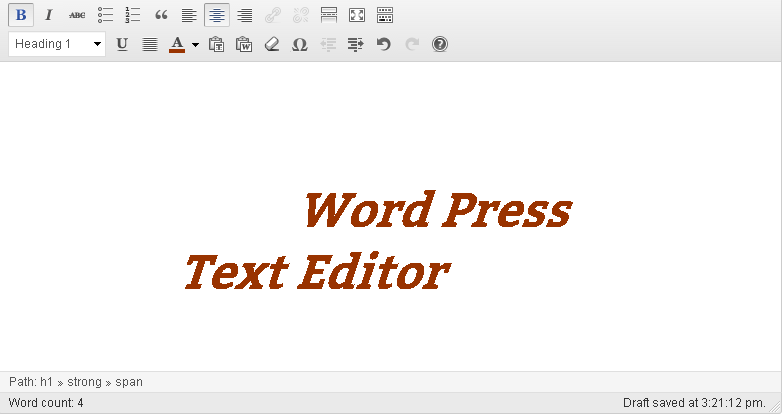Viewport: 783px width, 417px height.
Task: Click on the Text Editor heading line
Action: (318, 272)
